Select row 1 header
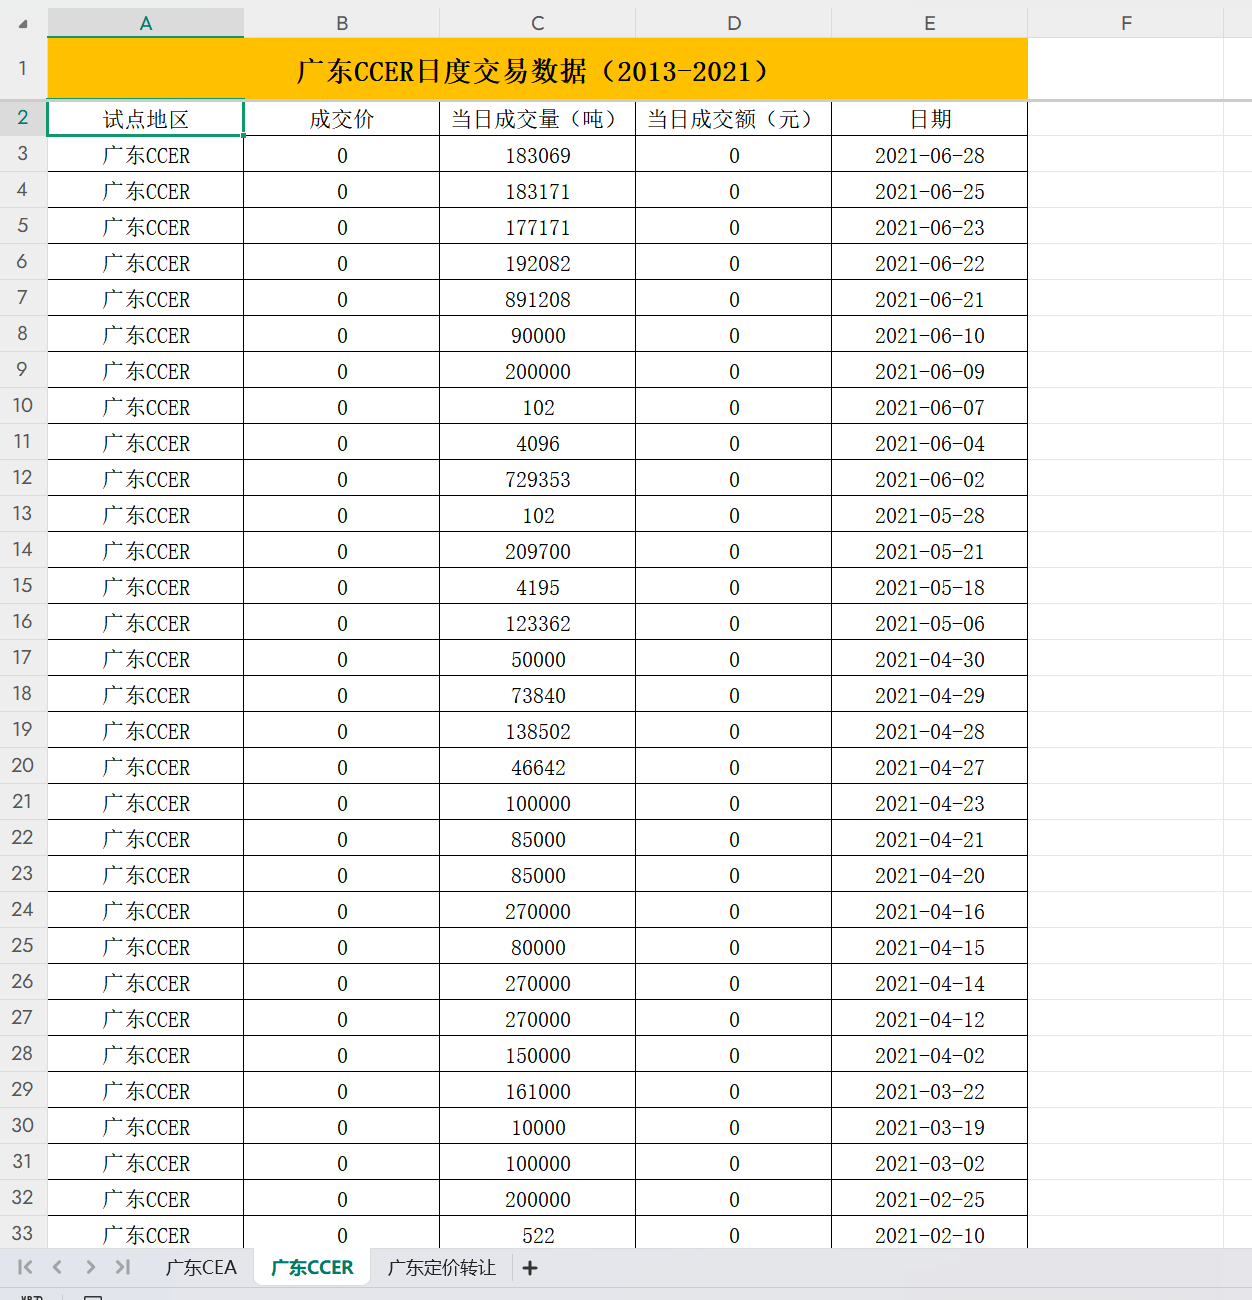Viewport: 1252px width, 1300px height. (x=23, y=69)
